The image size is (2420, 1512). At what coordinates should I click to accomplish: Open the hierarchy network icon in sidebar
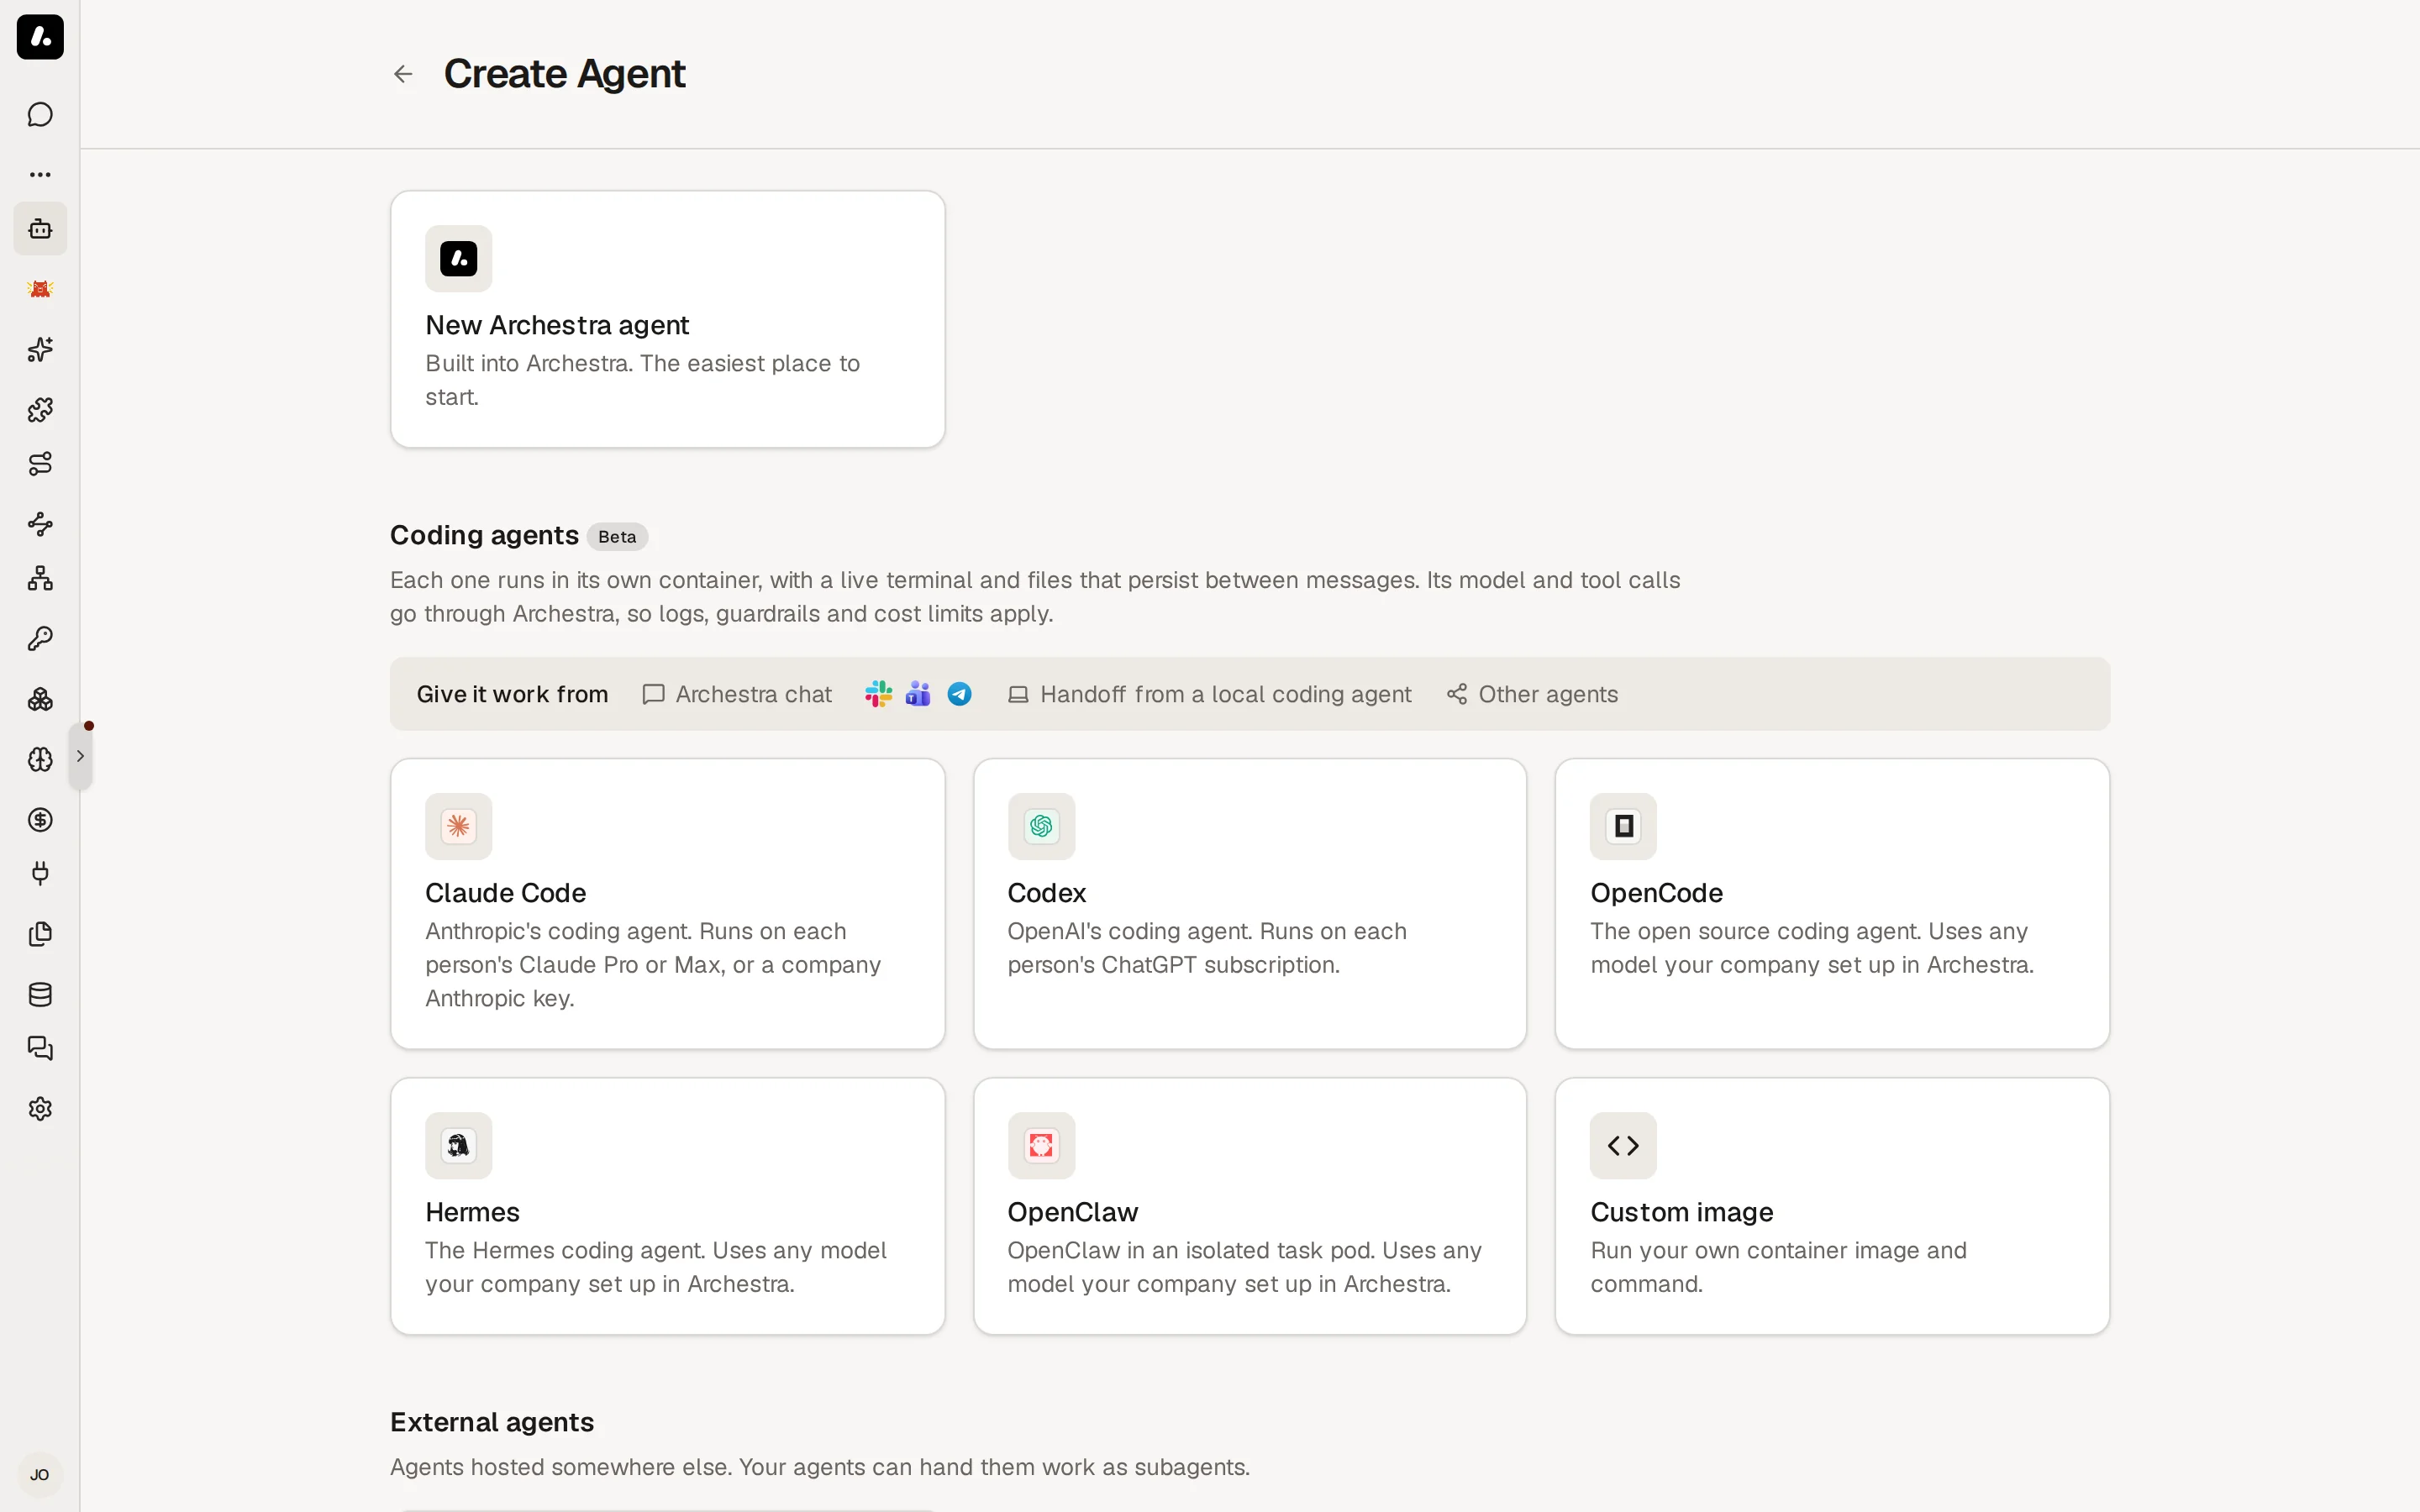click(40, 579)
